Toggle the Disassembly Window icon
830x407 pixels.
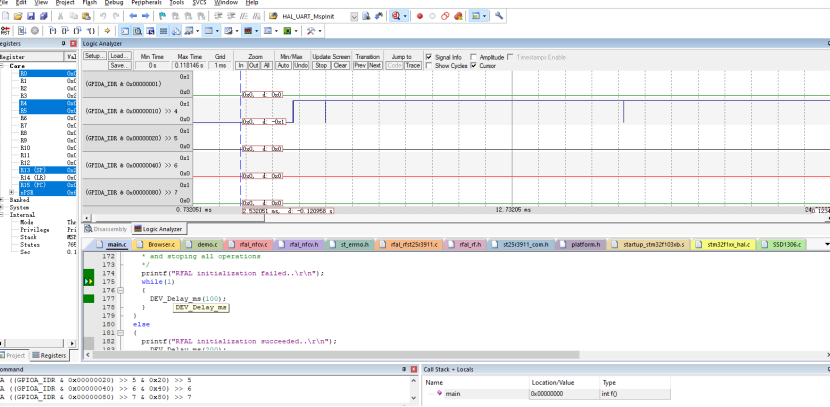tap(137, 31)
